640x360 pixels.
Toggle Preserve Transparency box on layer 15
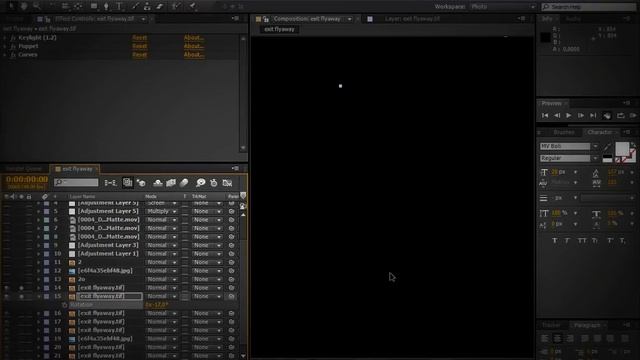pos(185,296)
